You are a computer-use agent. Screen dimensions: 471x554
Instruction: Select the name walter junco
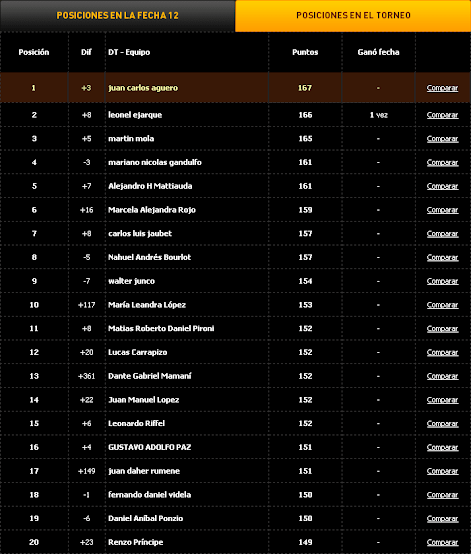pyautogui.click(x=131, y=281)
